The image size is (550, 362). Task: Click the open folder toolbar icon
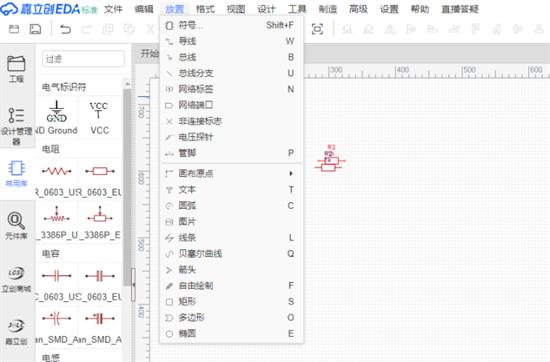click(14, 29)
